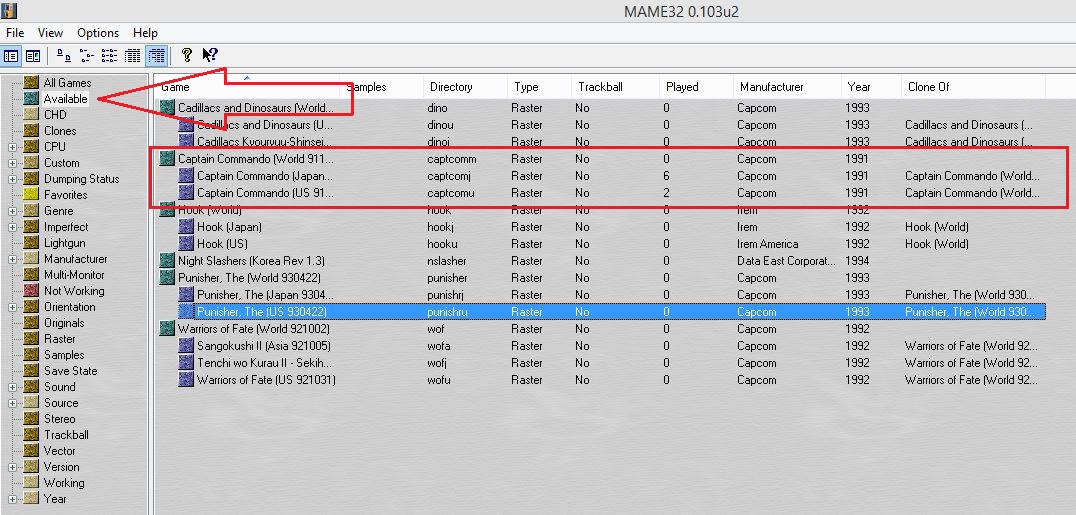Select the teal Available folder icon

[31, 98]
